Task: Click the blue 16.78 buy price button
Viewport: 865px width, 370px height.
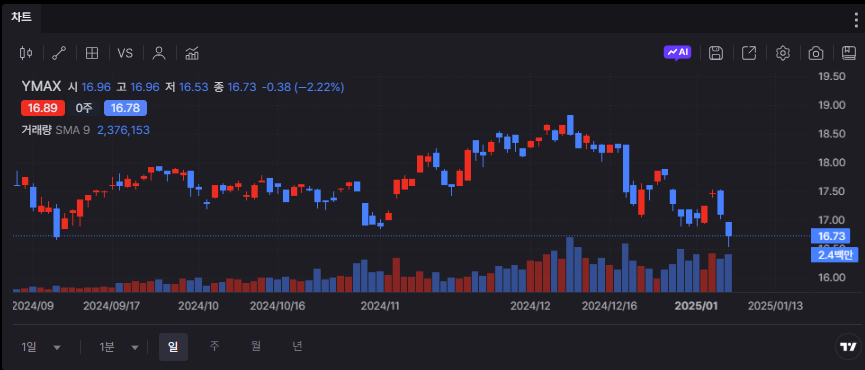Action: (x=125, y=108)
